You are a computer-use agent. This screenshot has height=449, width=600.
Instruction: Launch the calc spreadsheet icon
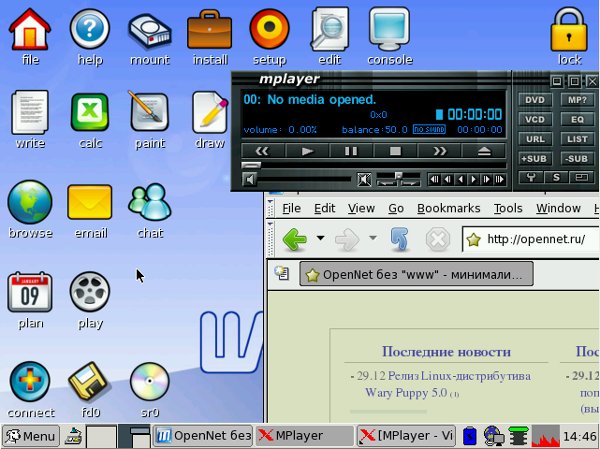[x=90, y=112]
